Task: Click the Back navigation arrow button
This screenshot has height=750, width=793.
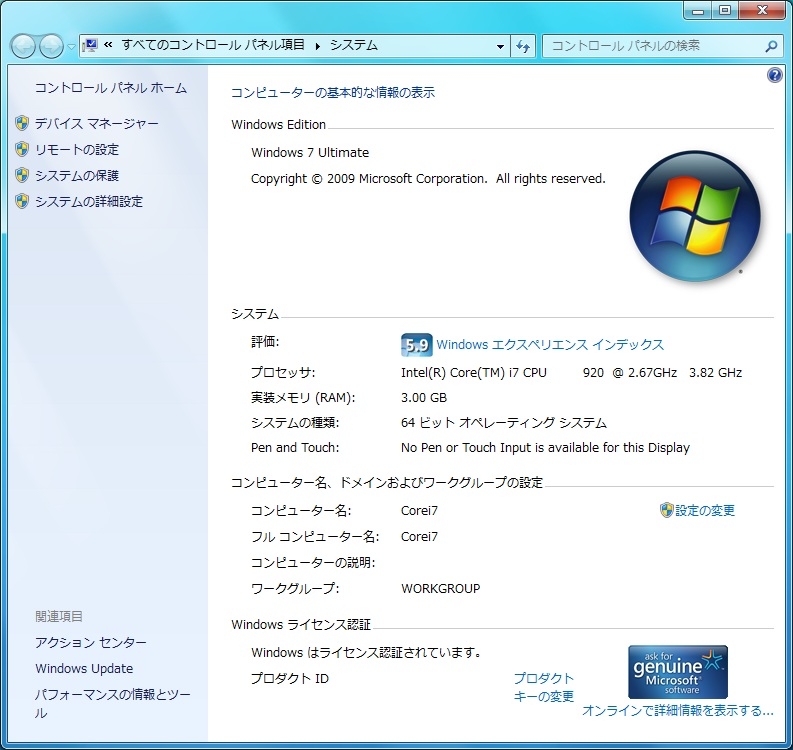Action: point(23,47)
